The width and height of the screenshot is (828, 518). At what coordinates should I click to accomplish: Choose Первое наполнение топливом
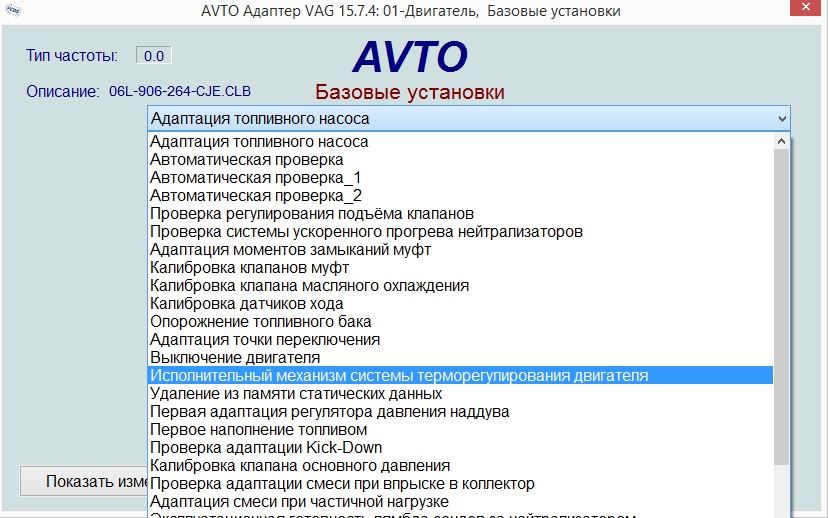click(x=460, y=429)
